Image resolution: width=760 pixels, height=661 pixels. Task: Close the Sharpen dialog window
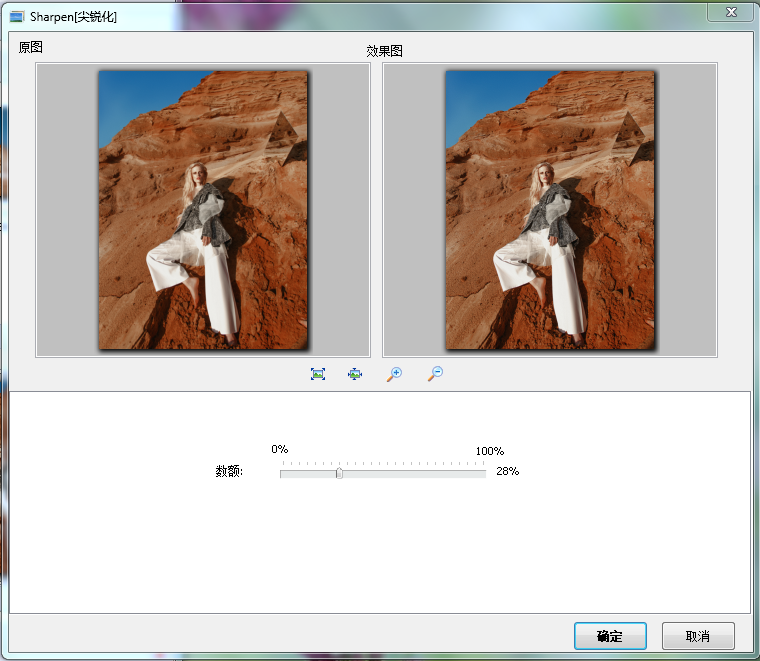(730, 11)
